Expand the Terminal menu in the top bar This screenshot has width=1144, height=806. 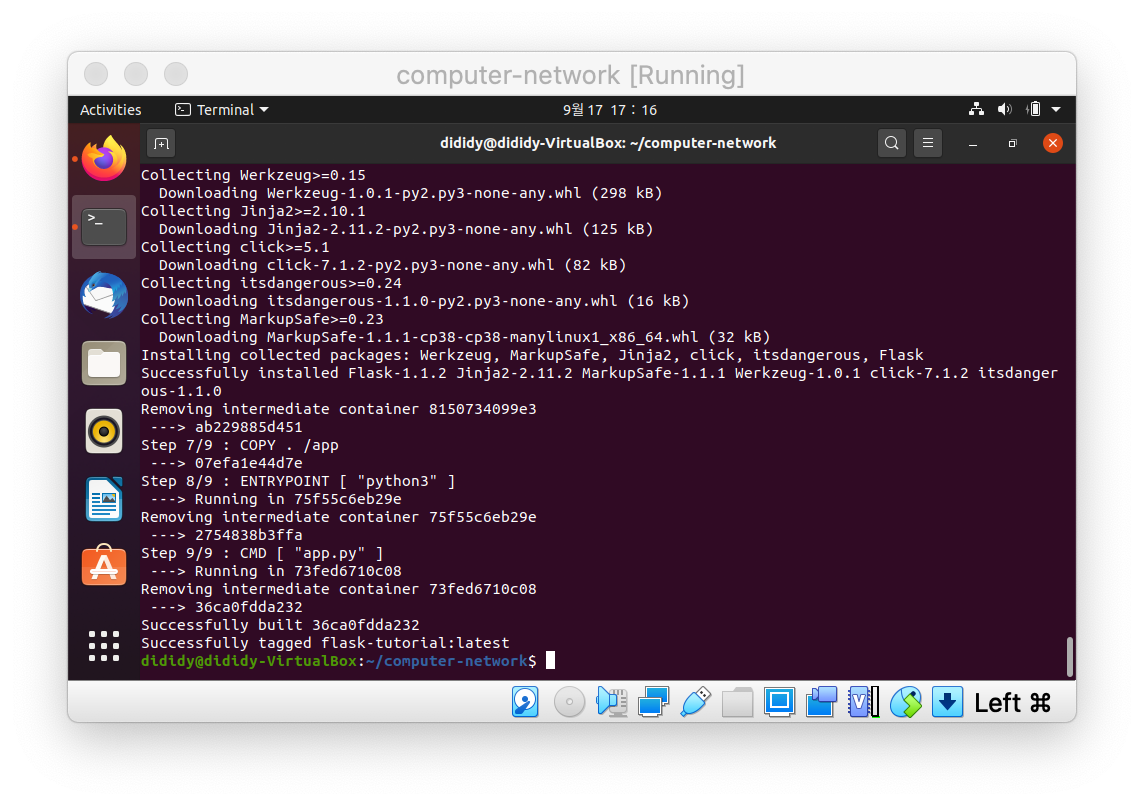pyautogui.click(x=221, y=109)
